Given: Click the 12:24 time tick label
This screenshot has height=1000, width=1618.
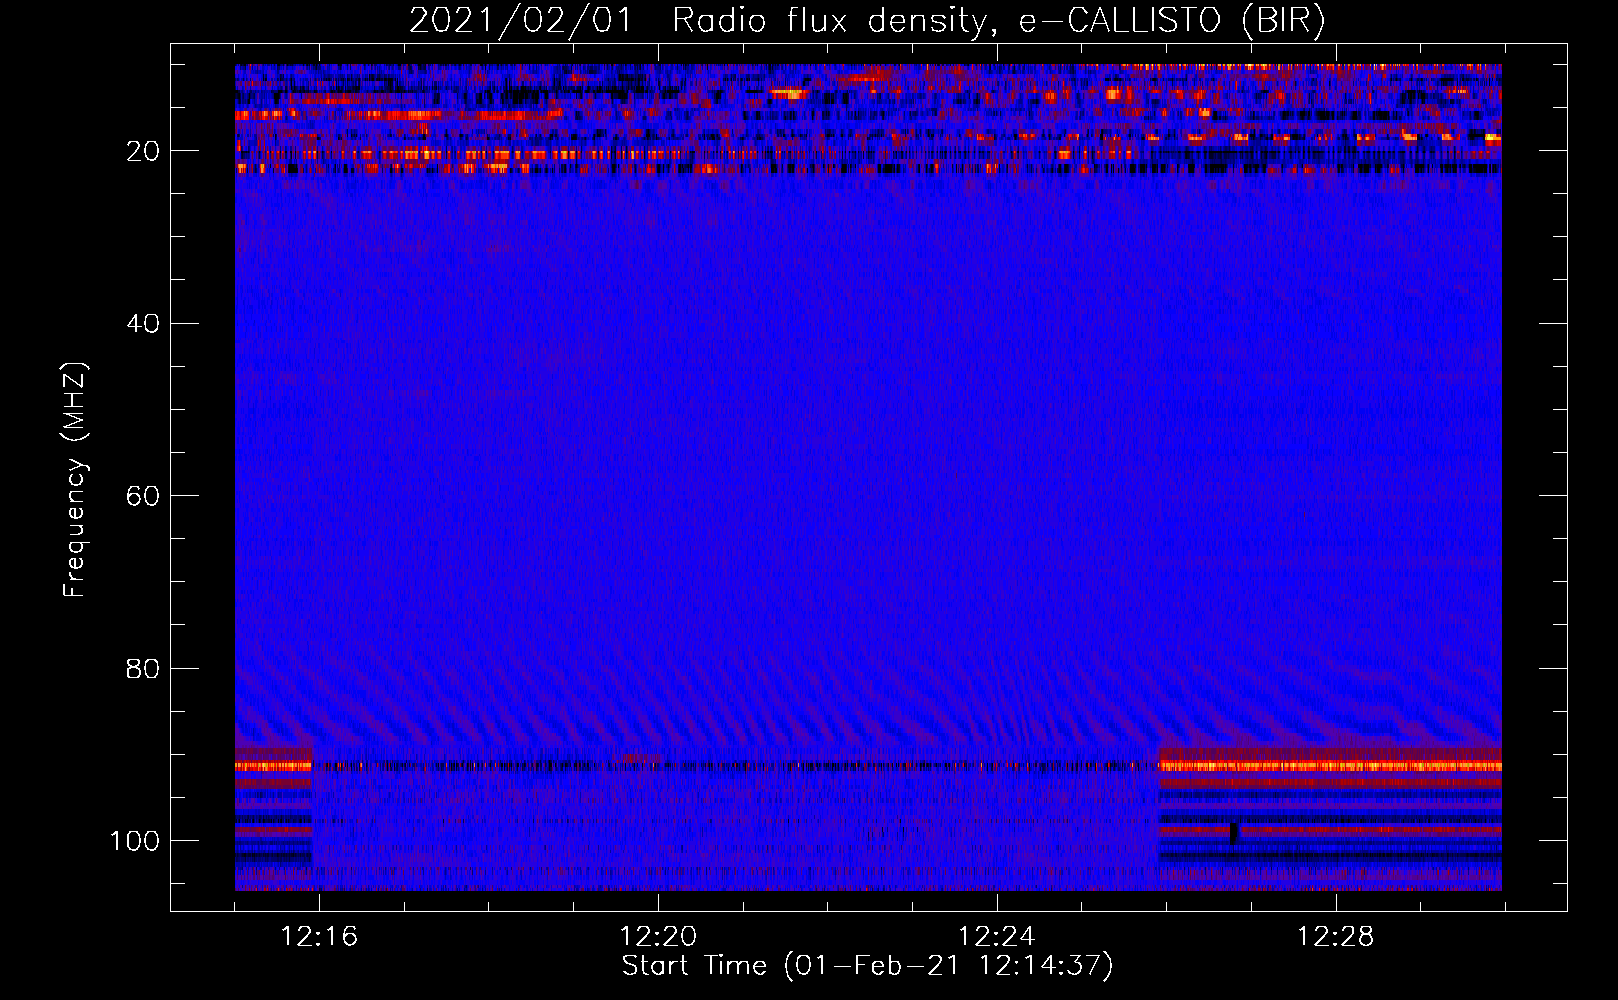Looking at the screenshot, I should pos(997,937).
